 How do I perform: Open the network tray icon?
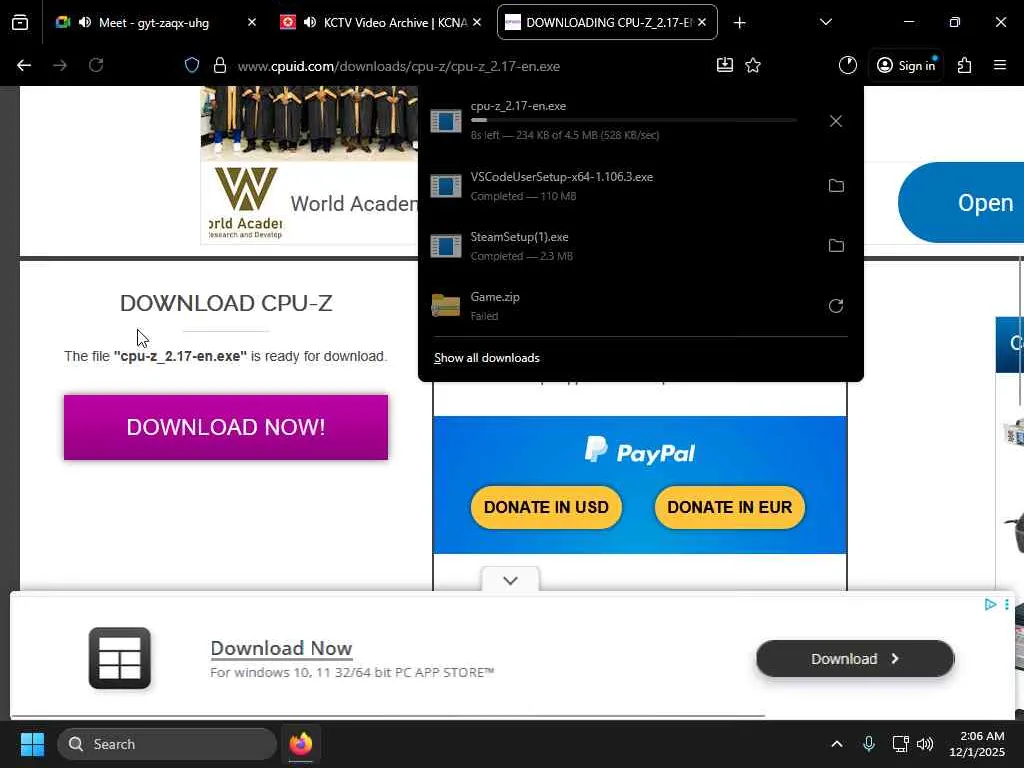point(900,744)
